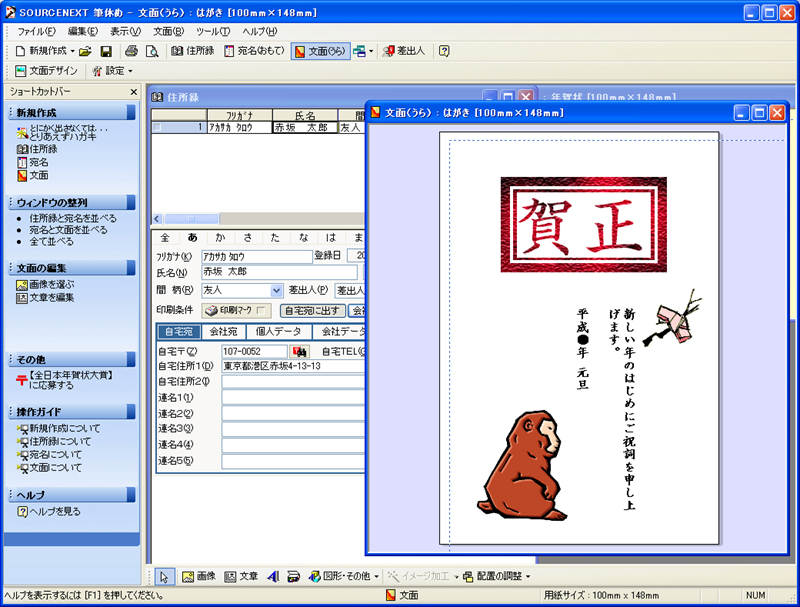Expand the 設定 settings dropdown
This screenshot has width=800, height=607.
(x=113, y=71)
